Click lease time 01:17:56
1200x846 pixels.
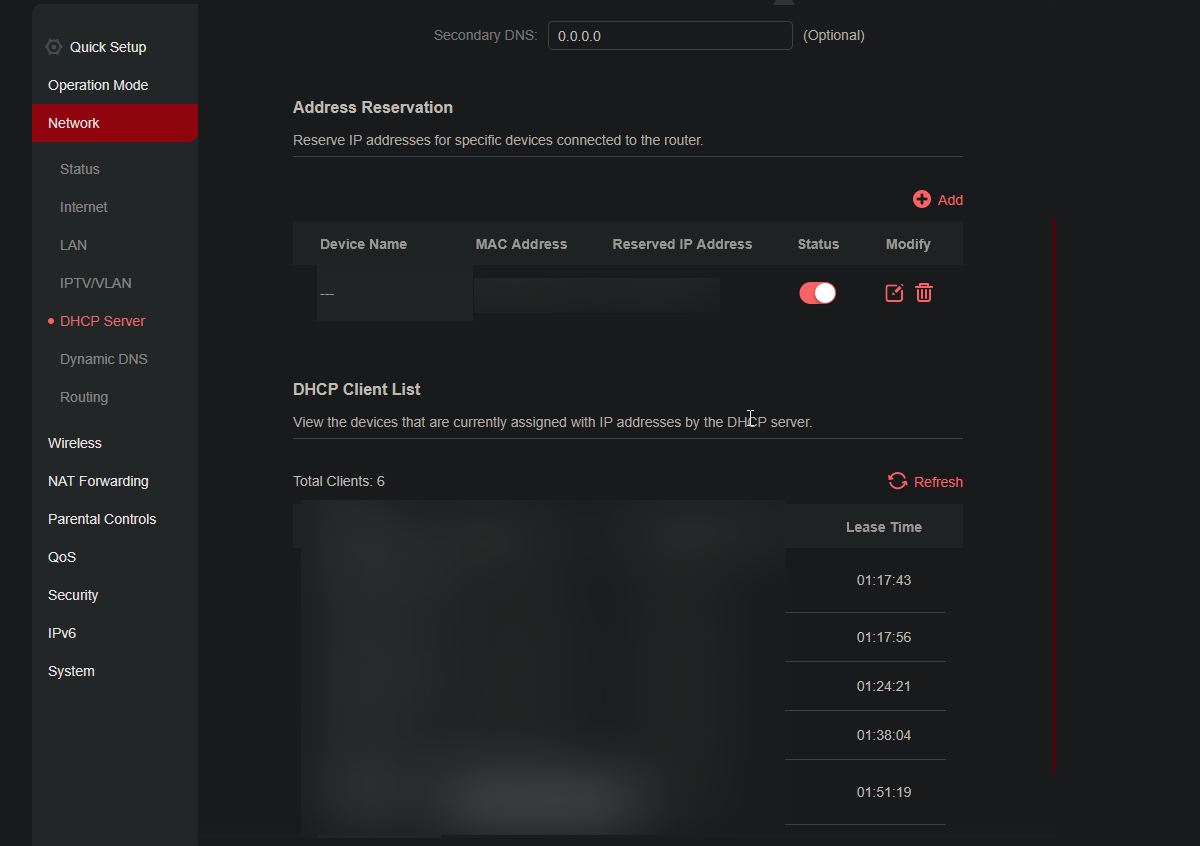(884, 637)
